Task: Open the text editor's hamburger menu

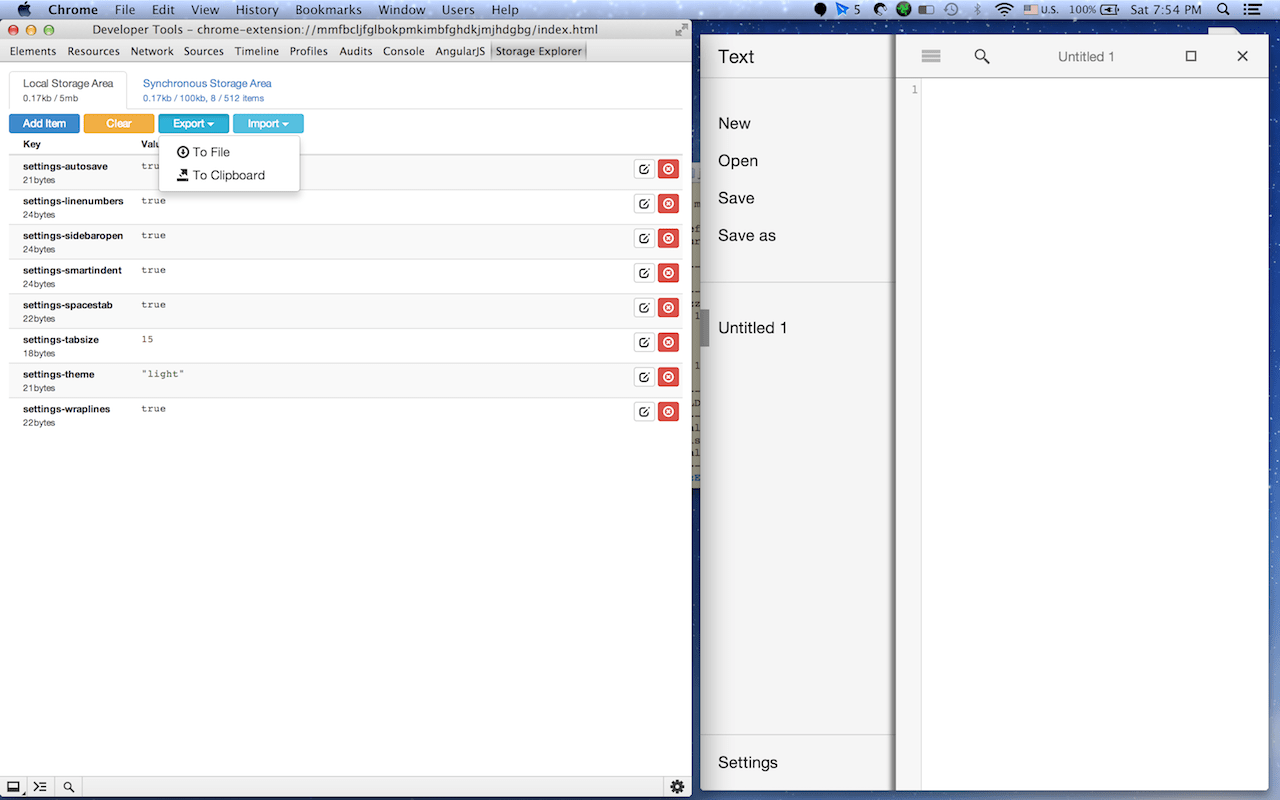Action: coord(931,56)
